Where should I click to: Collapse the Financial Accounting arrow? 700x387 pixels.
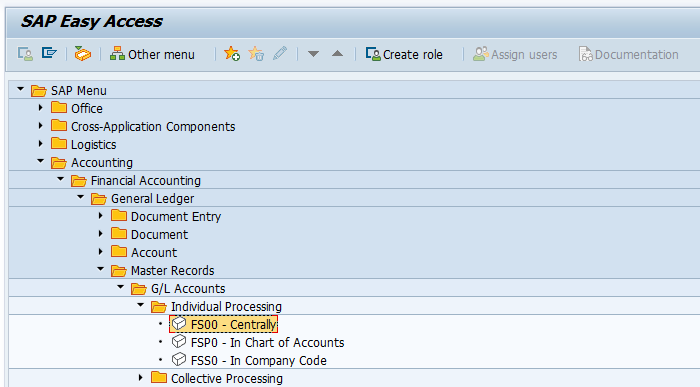click(x=61, y=179)
